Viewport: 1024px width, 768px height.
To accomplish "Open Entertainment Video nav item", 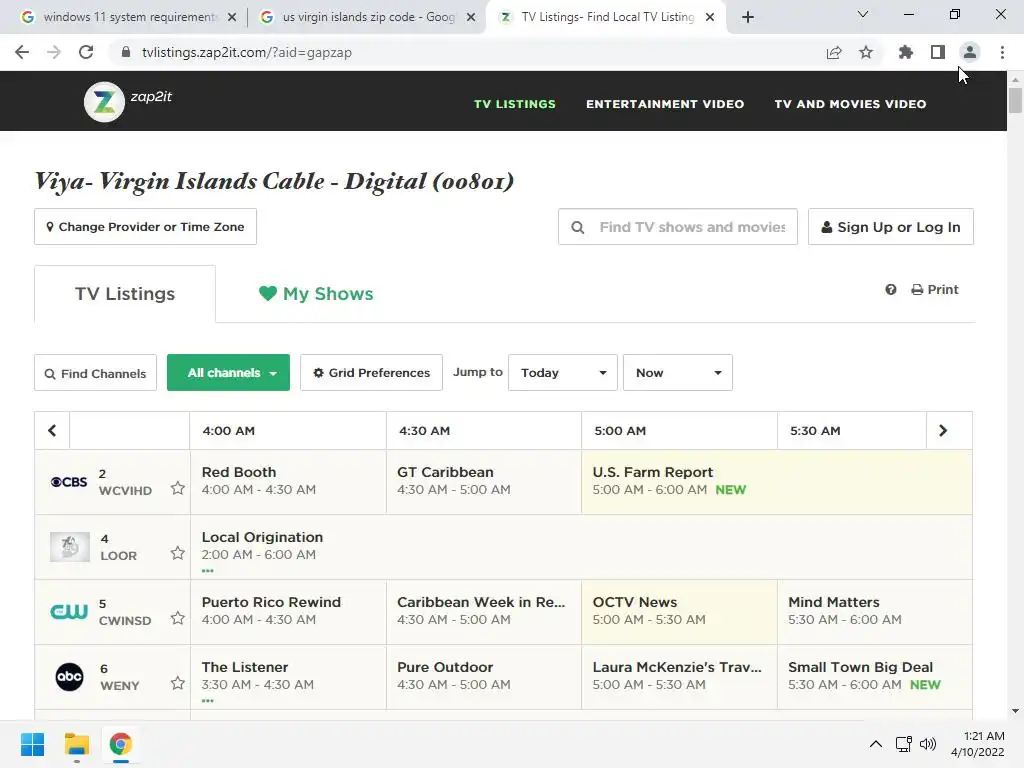I will tap(665, 104).
